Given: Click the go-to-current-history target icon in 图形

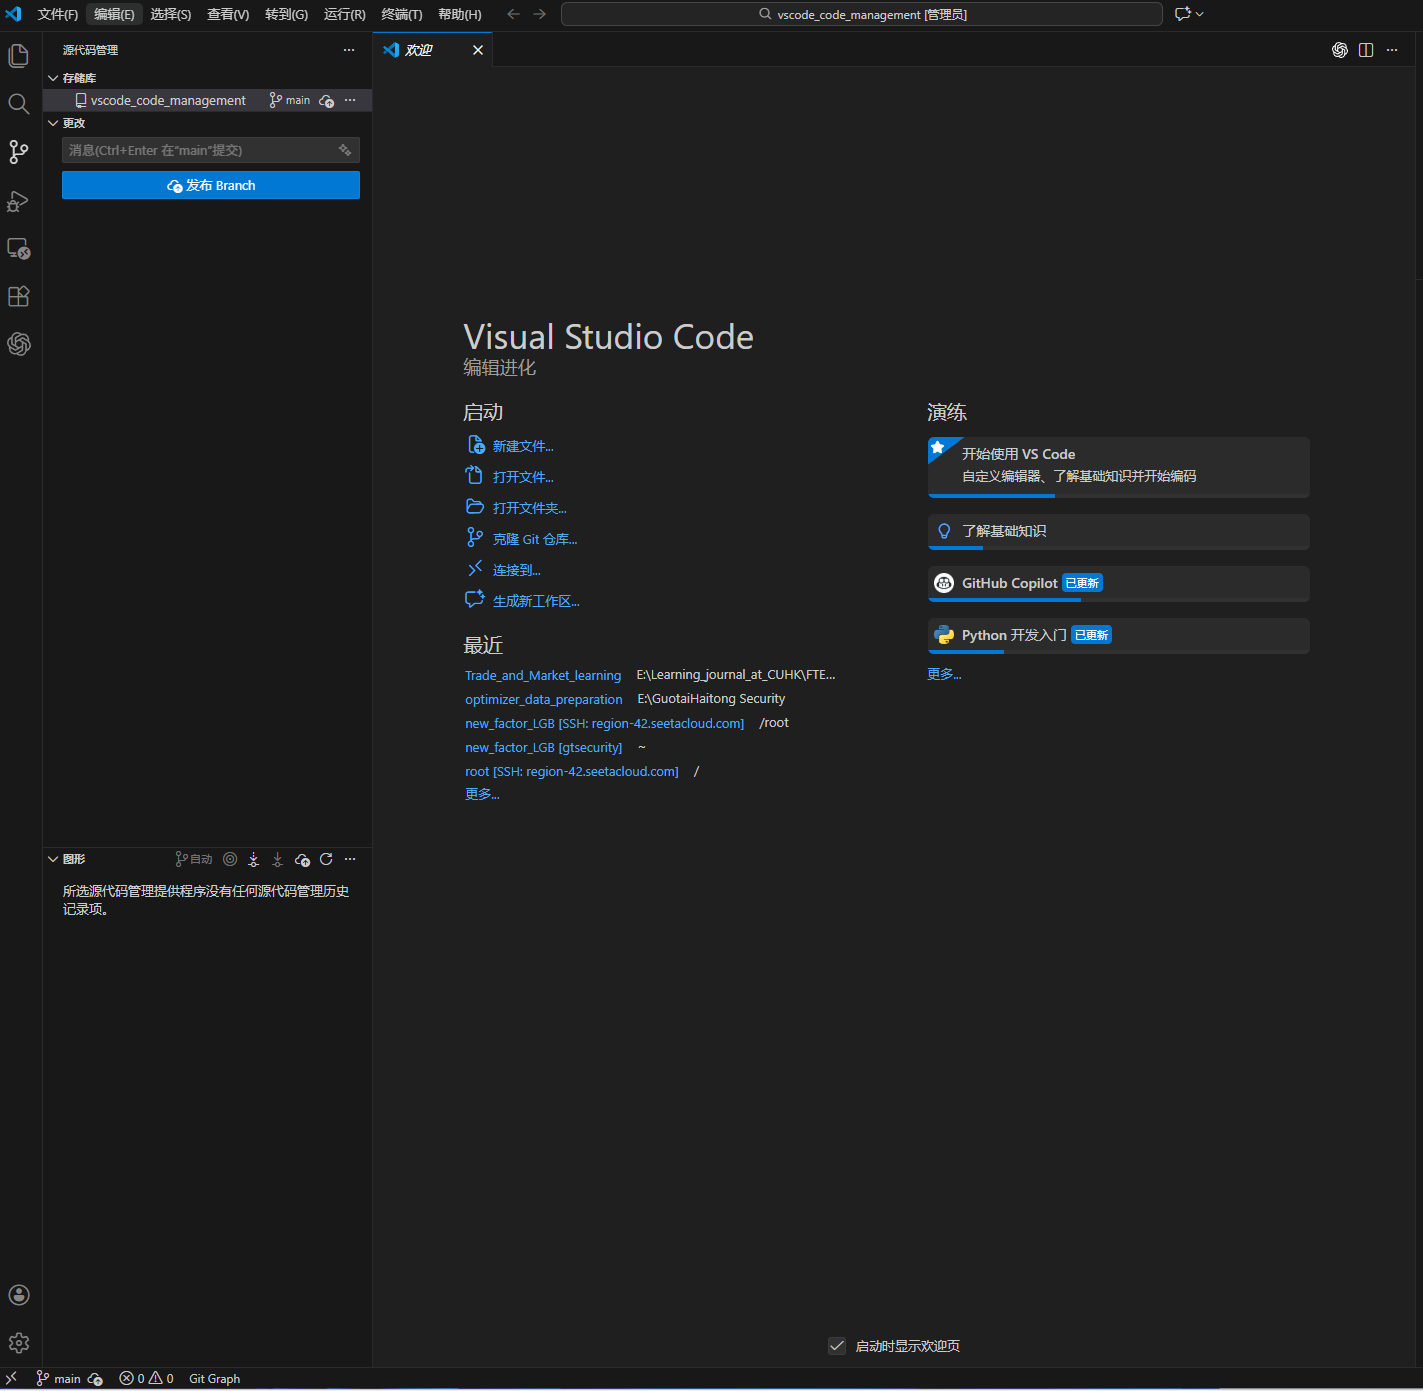Looking at the screenshot, I should (230, 859).
